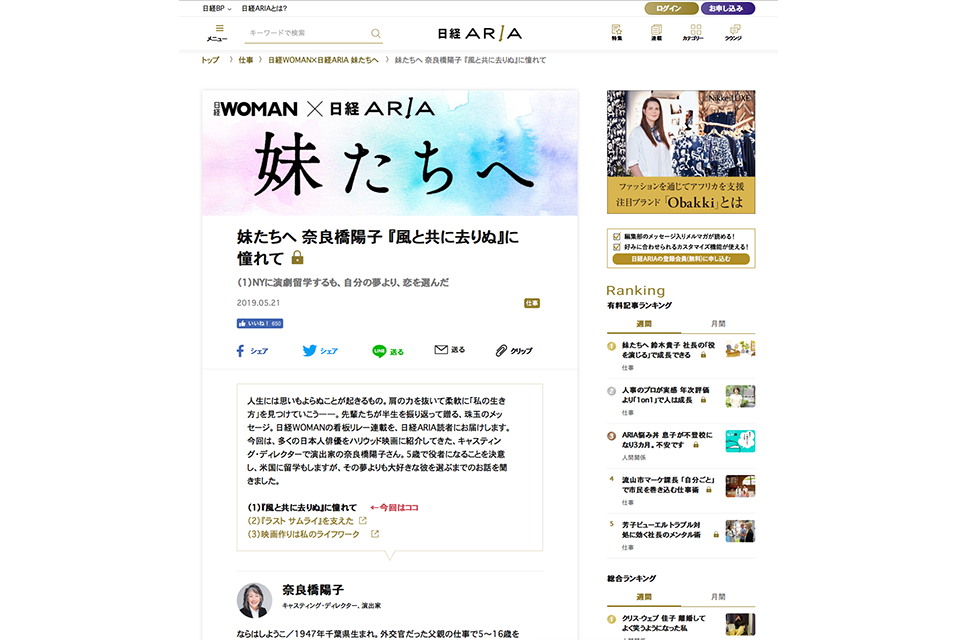Click the subtitle (1)NYに演劇留学するも
Screen dimensions: 960x640
[x=343, y=282]
